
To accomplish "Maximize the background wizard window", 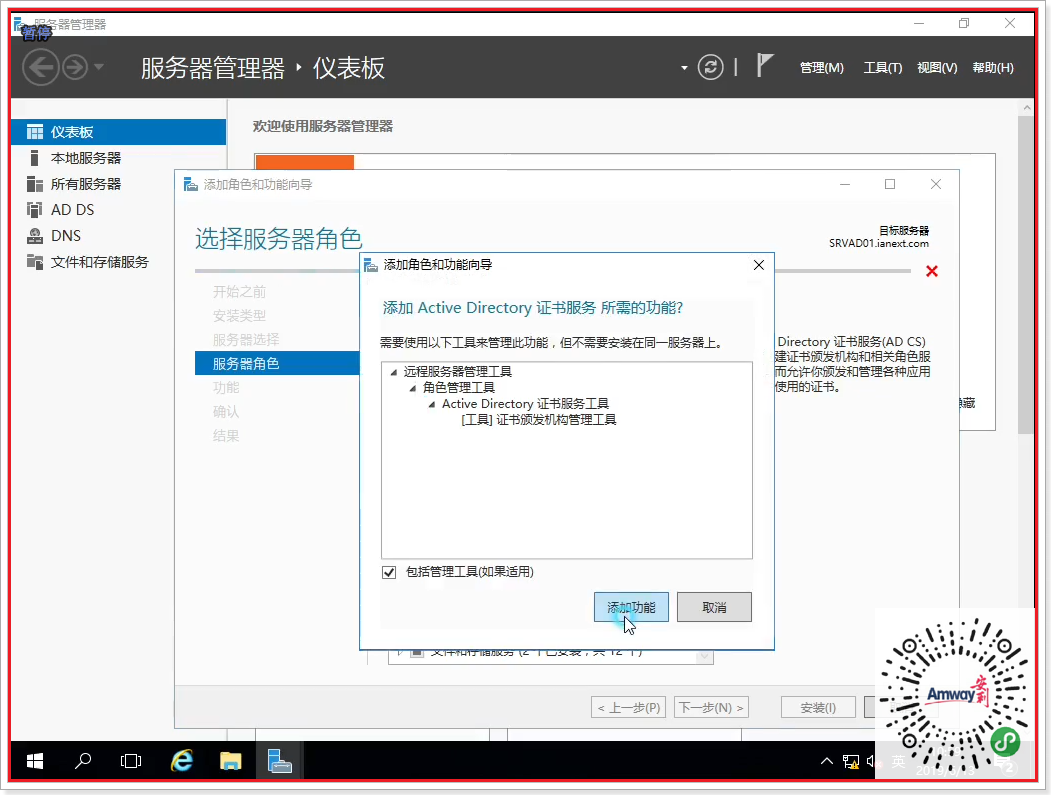I will pyautogui.click(x=890, y=184).
